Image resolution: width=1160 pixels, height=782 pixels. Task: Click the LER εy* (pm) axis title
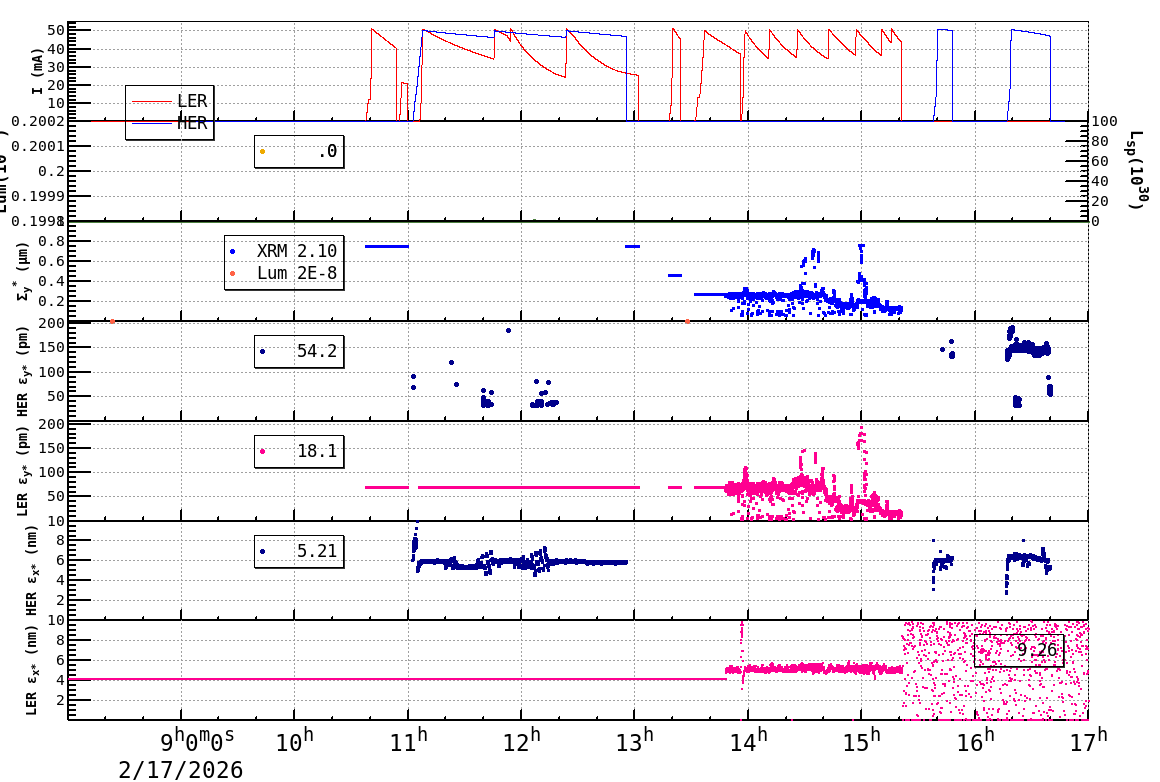click(22, 471)
